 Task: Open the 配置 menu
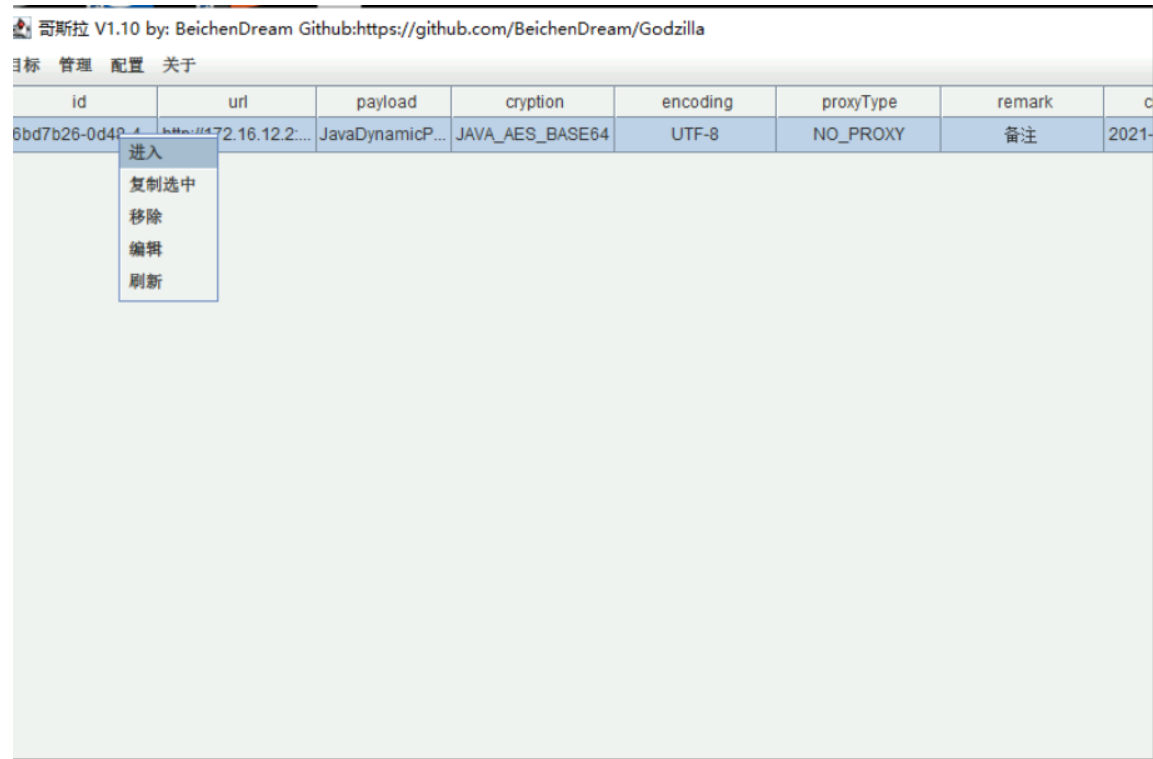pos(127,65)
